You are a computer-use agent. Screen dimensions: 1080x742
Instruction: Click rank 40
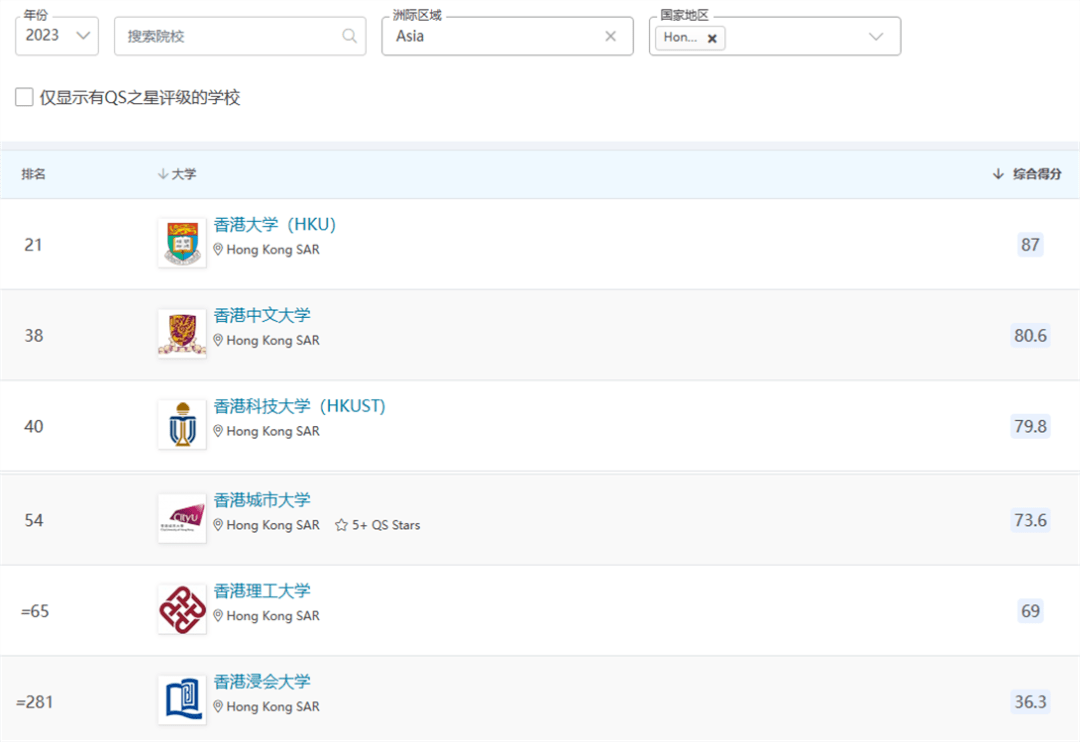[34, 426]
